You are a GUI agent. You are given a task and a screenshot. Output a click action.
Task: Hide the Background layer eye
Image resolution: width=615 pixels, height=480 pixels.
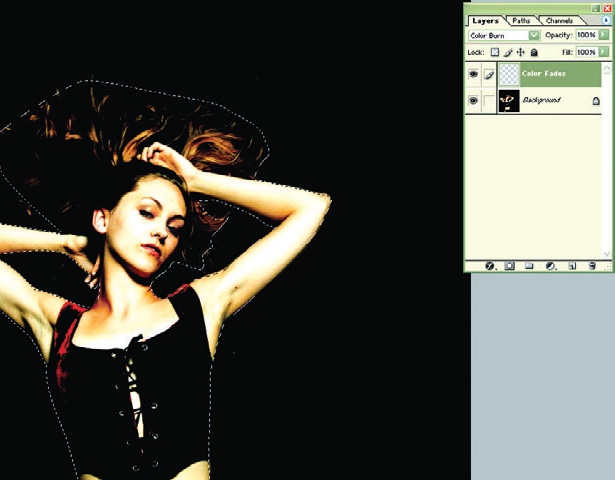473,101
